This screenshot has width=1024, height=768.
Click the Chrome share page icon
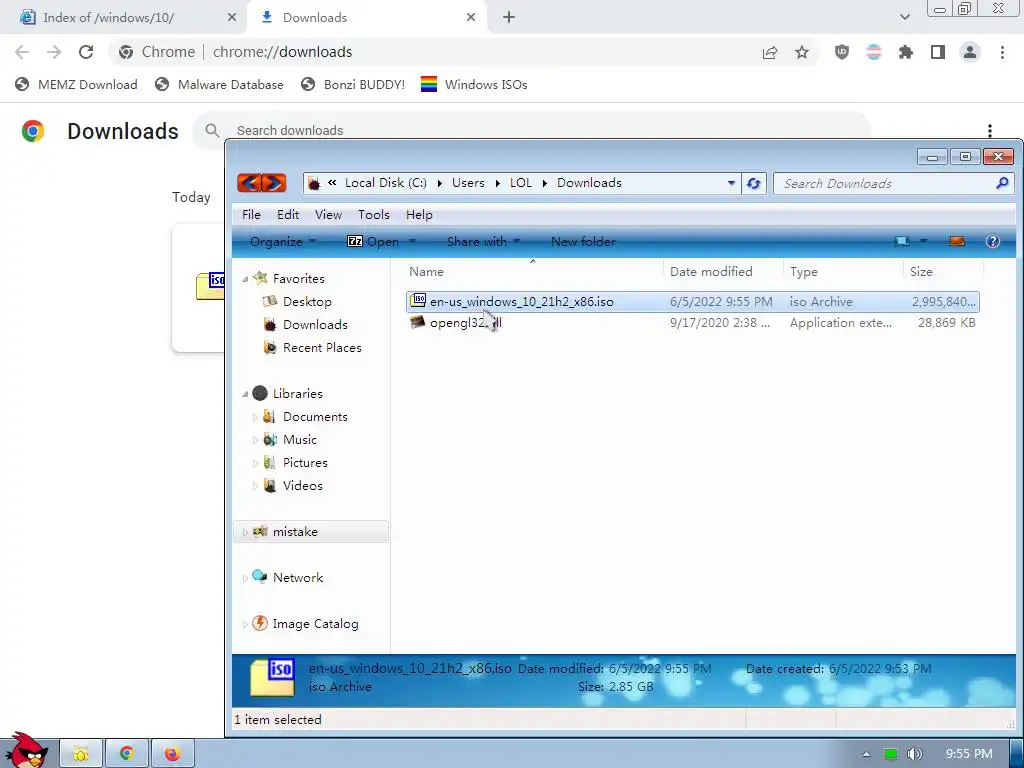[770, 52]
